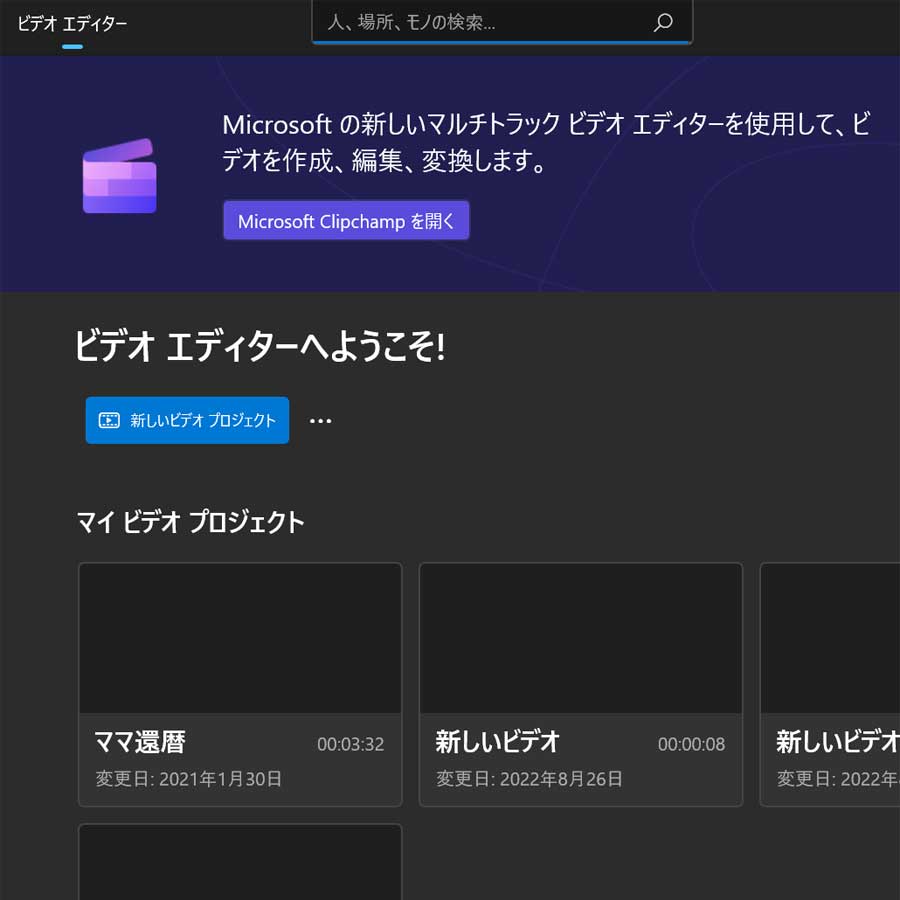The image size is (900, 900).
Task: Click the ママ還暦 project title
Action: pos(140,742)
